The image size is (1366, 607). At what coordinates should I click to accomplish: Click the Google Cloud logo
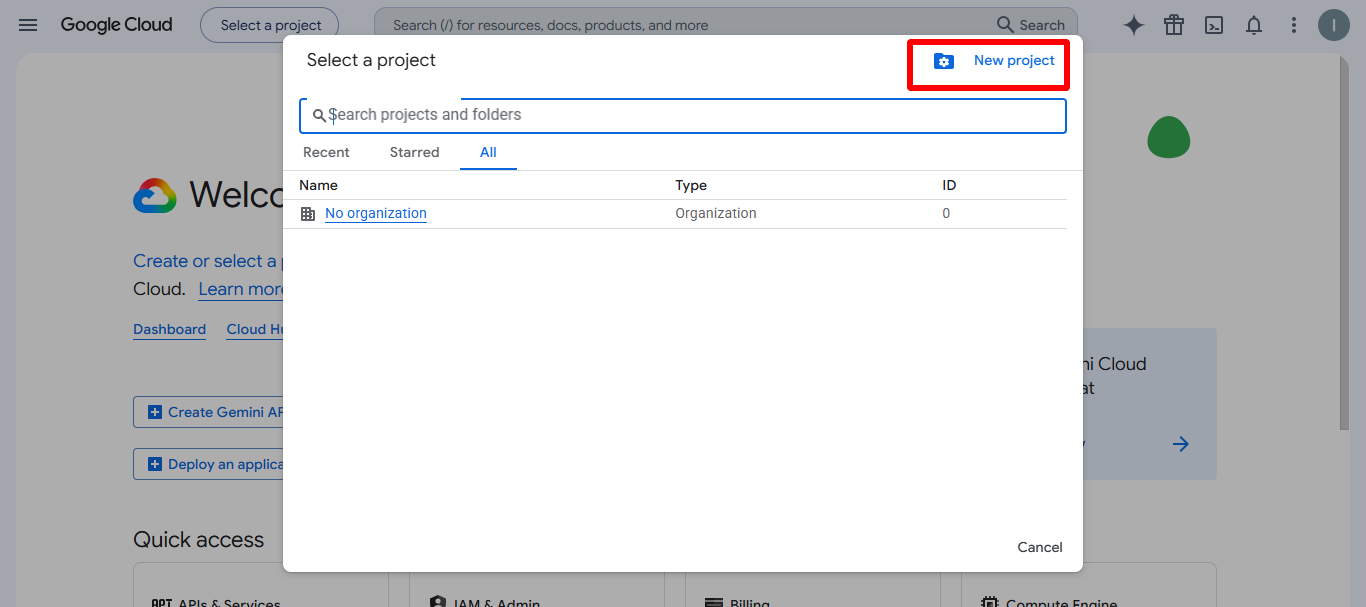(116, 25)
